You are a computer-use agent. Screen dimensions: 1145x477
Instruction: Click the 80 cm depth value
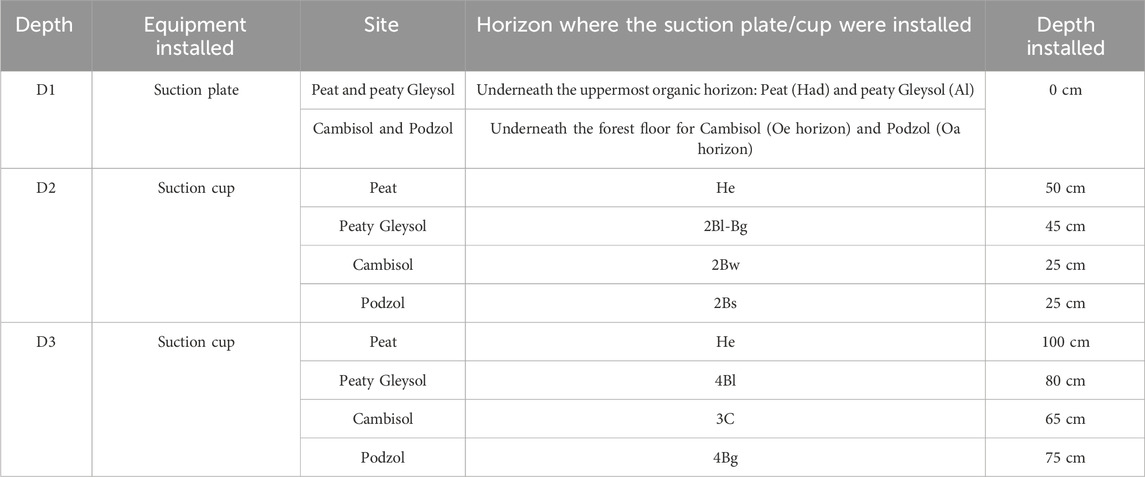tap(1065, 381)
